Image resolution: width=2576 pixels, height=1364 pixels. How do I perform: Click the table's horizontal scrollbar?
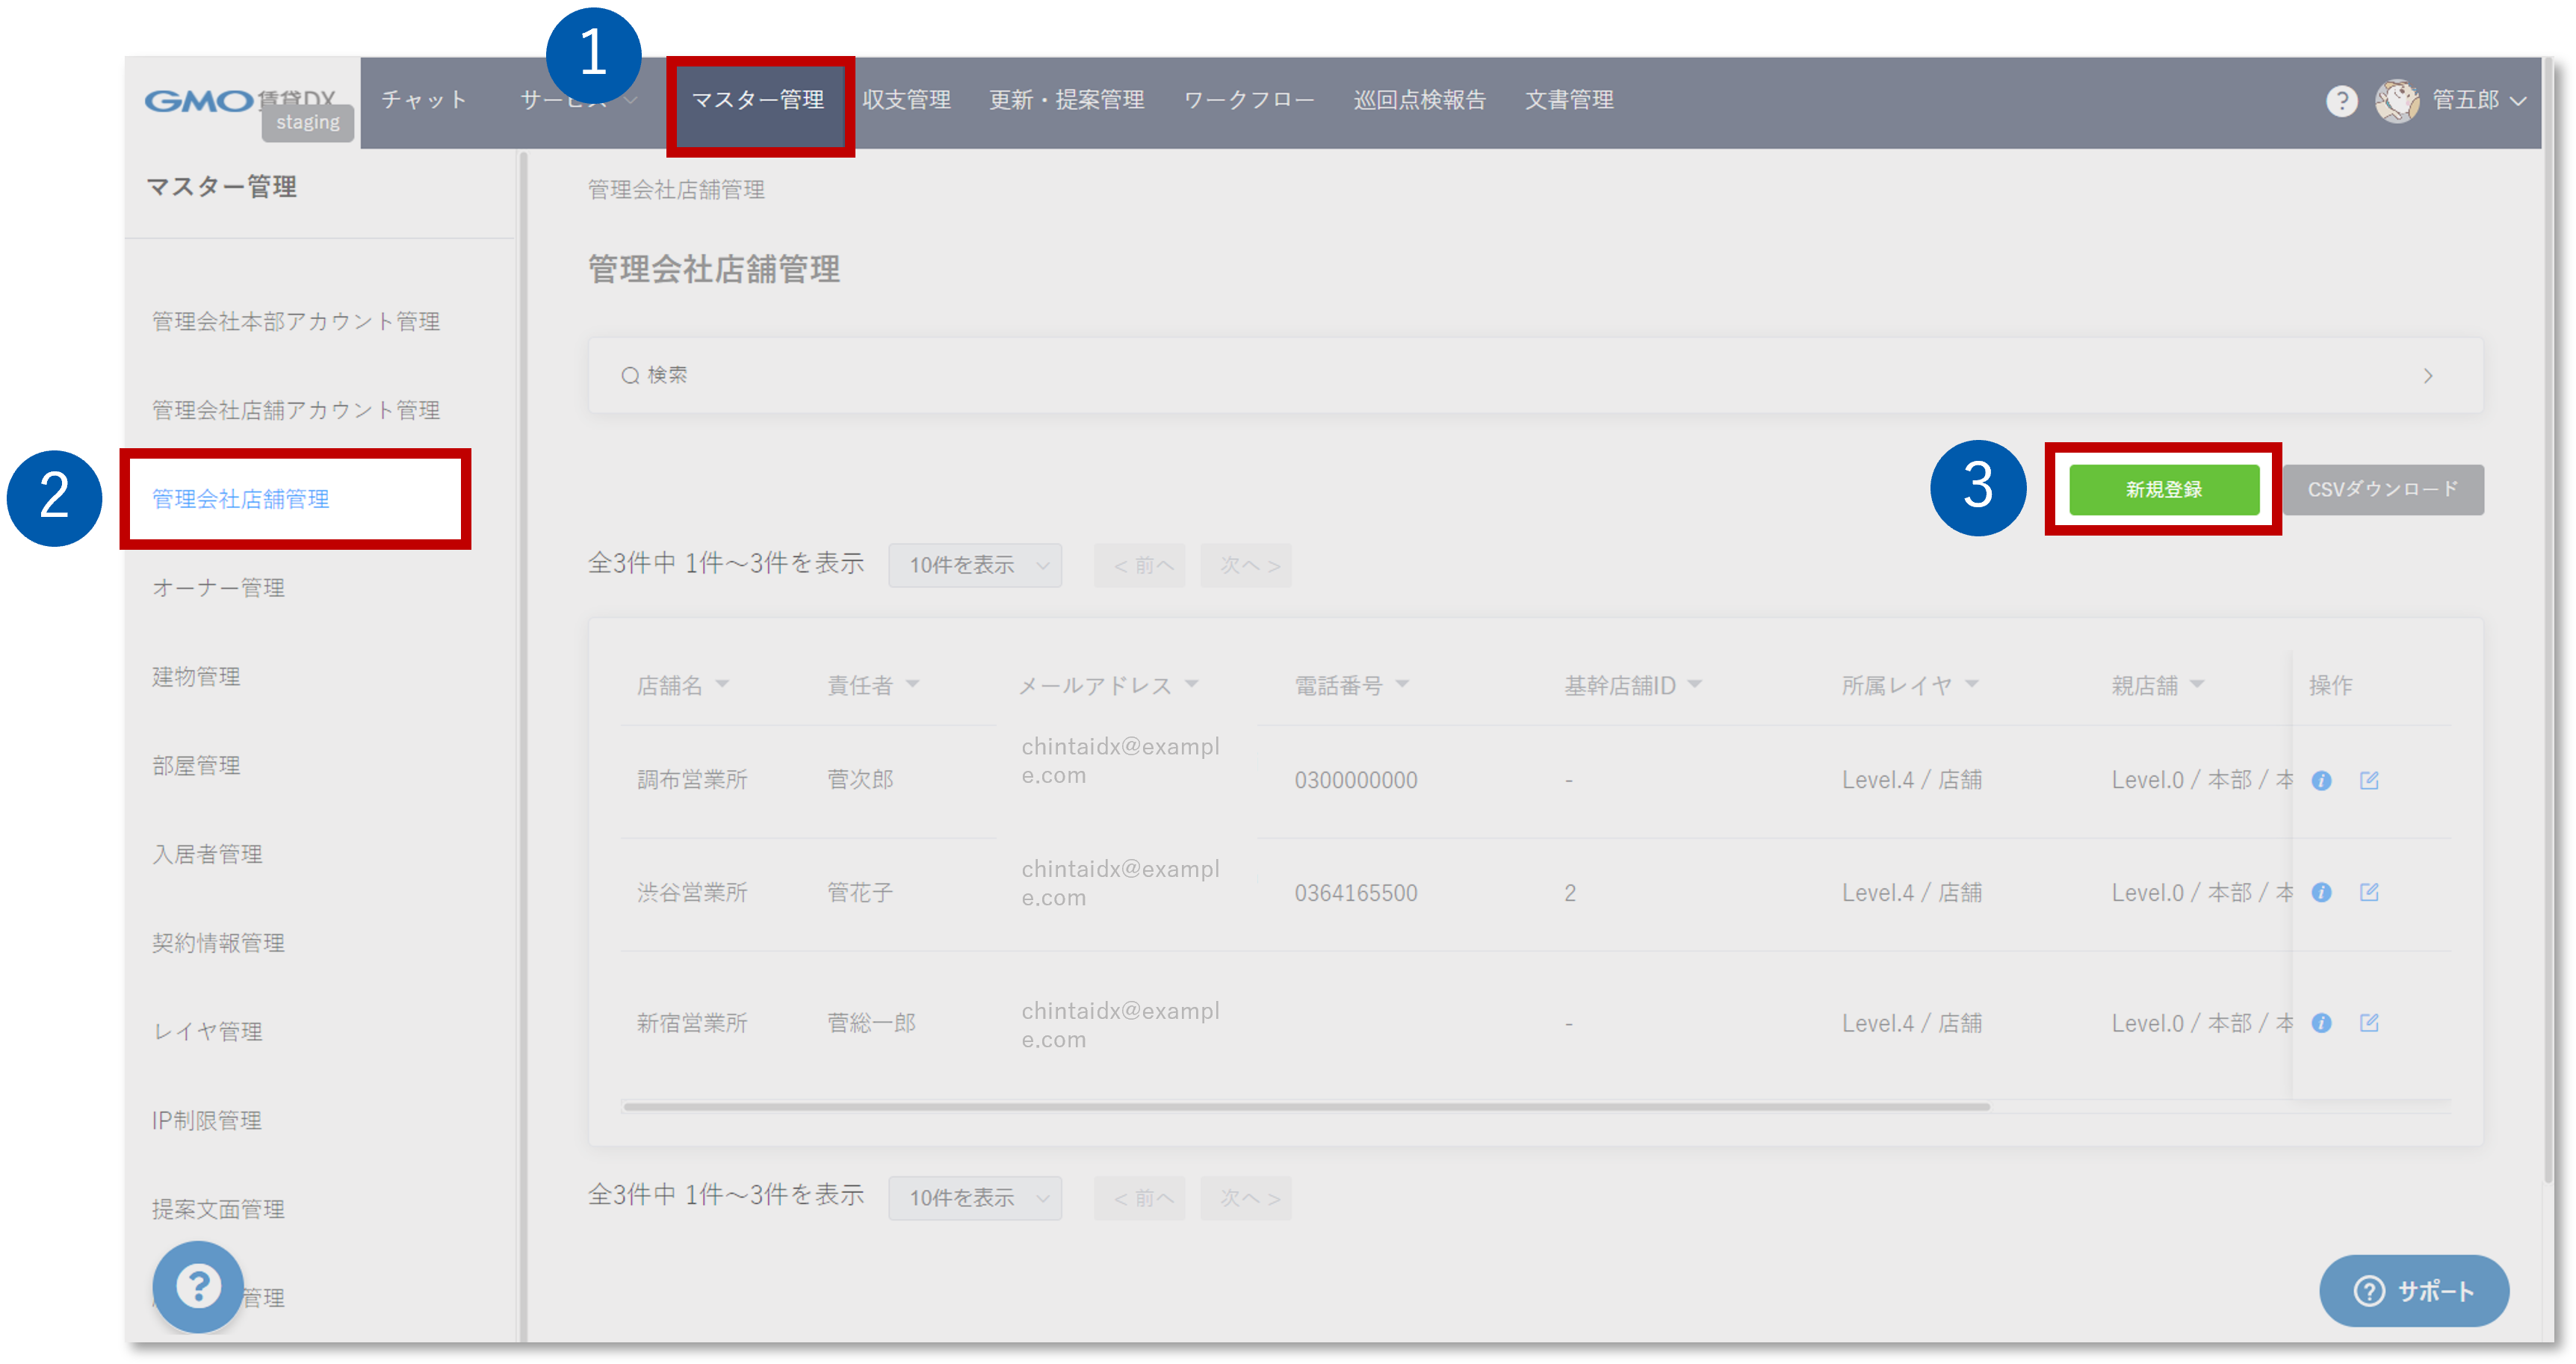[1305, 1106]
